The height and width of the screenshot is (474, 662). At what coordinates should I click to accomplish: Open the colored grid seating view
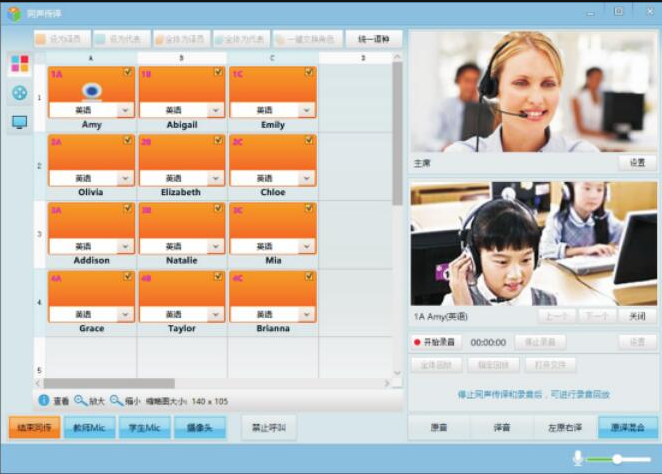coord(20,64)
